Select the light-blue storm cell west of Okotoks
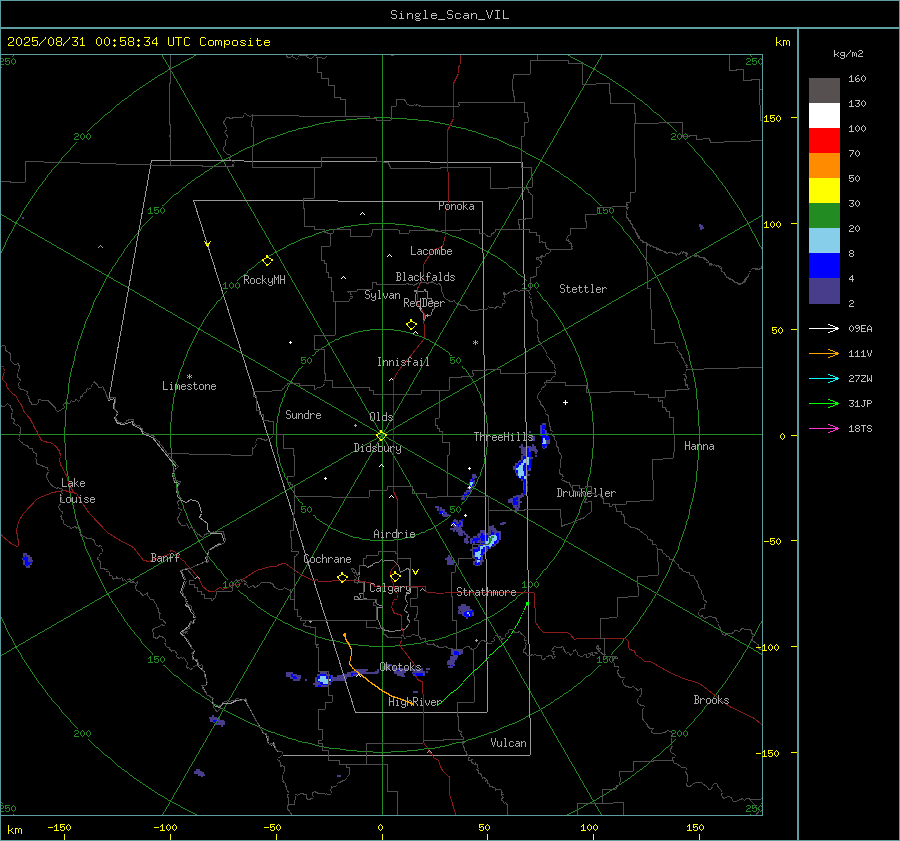This screenshot has width=900, height=841. tap(323, 680)
